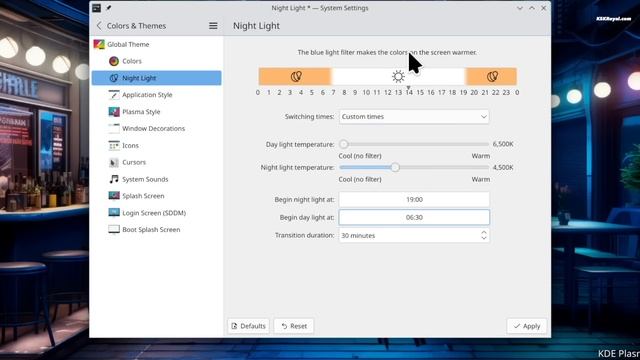Click the Night Light page heading
Image resolution: width=640 pixels, height=360 pixels.
[256, 26]
